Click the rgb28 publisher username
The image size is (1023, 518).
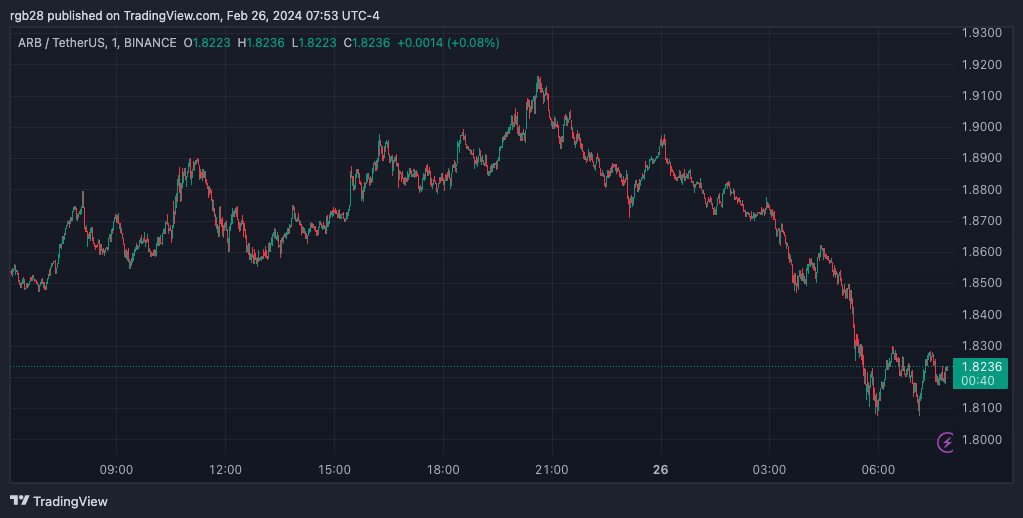tap(28, 16)
